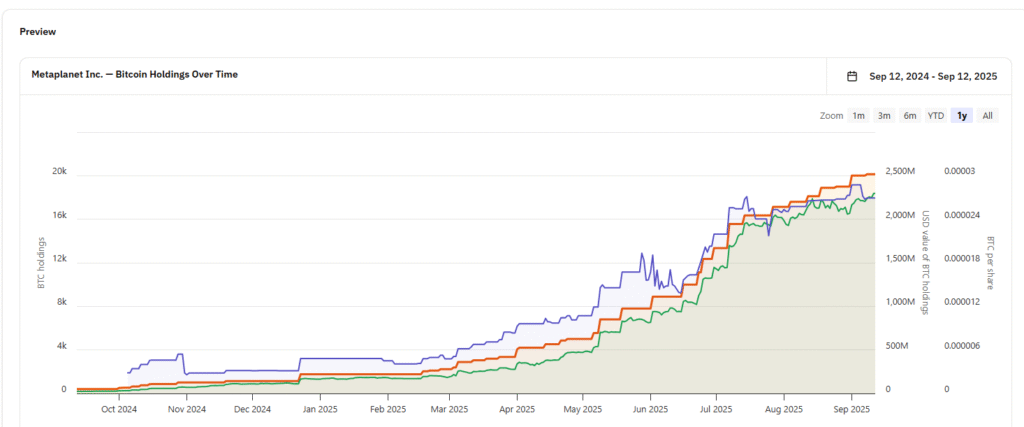Switch zoom range to 6m
Screen dimensions: 1024x427
pyautogui.click(x=910, y=116)
